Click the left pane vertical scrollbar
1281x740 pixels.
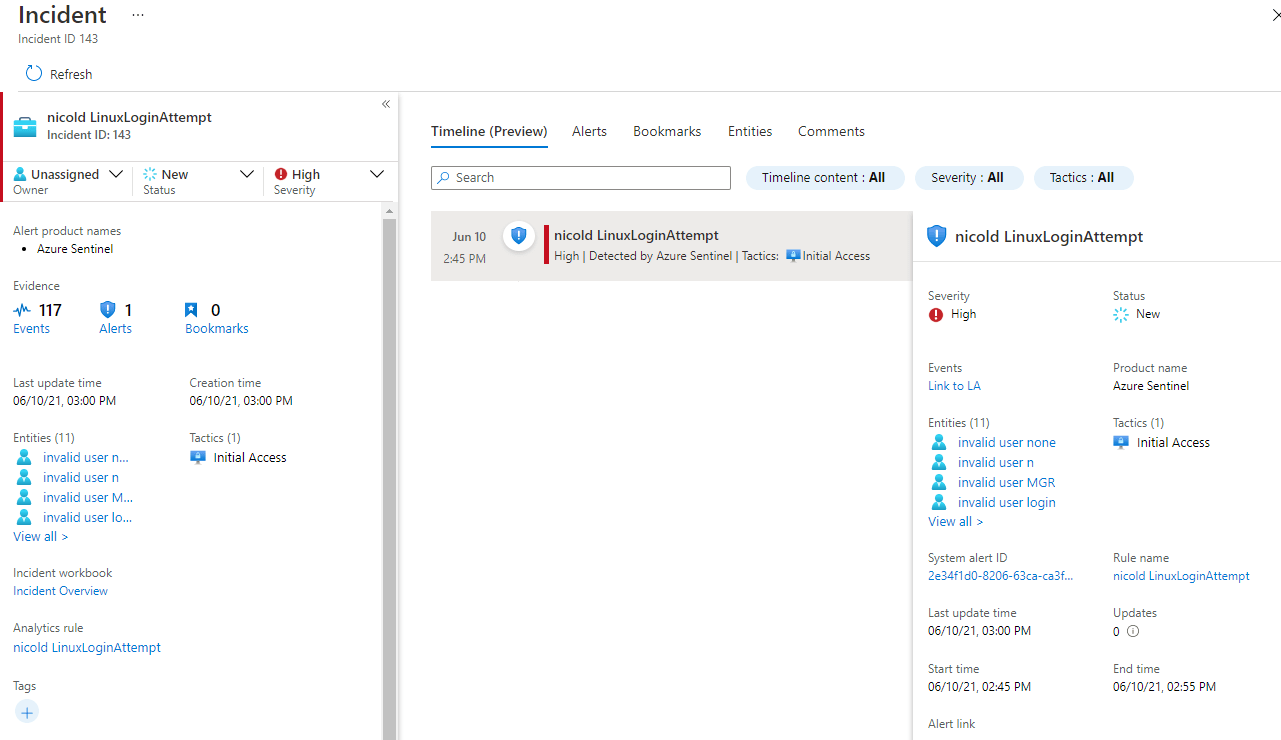pos(390,478)
